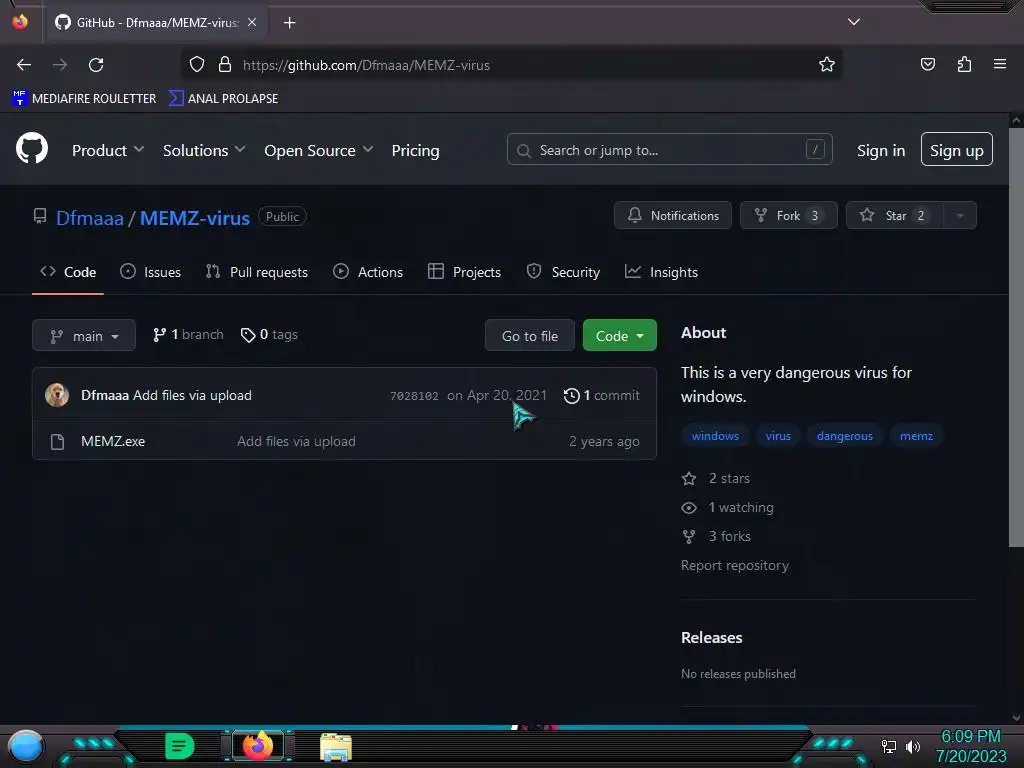
Task: Click the browser back arrow
Action: point(24,65)
